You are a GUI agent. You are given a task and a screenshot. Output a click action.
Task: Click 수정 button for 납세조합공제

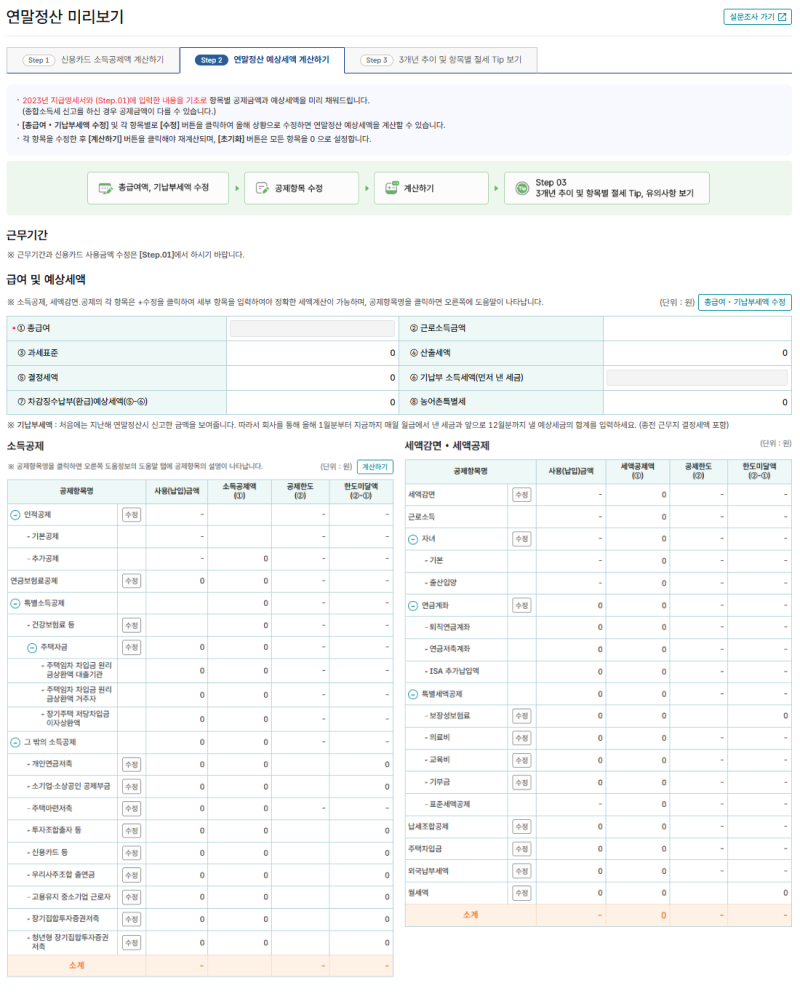point(522,827)
